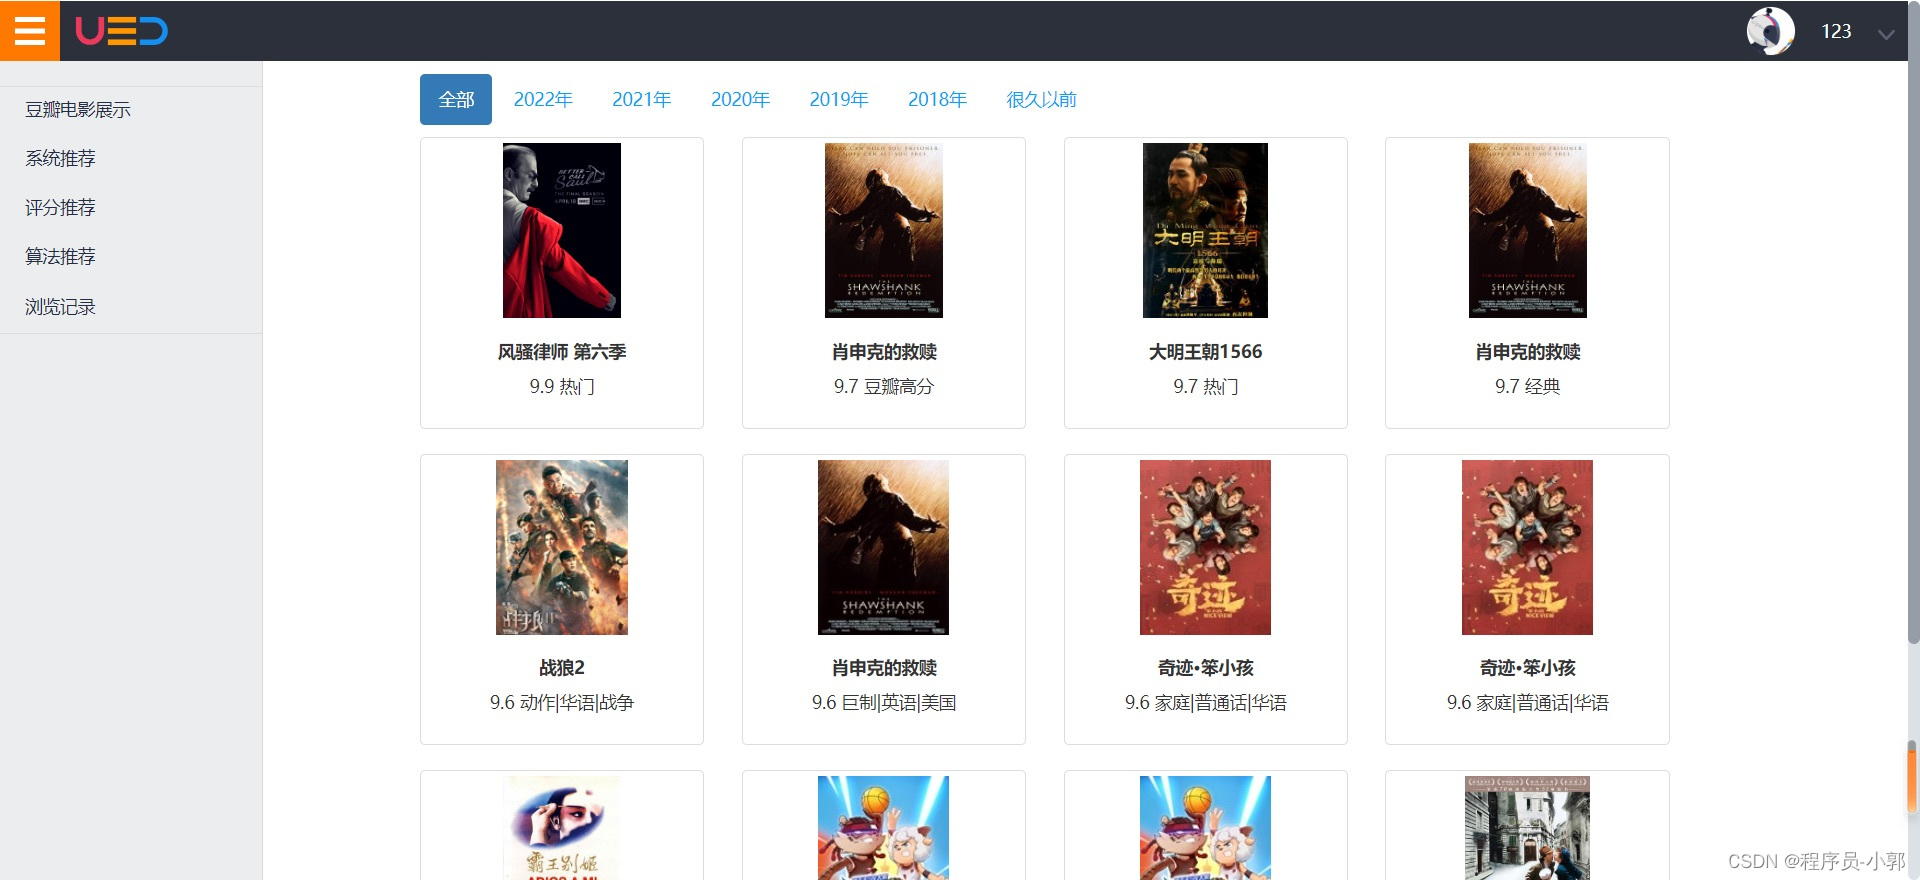Click text 9.6 动作|华语|战争
The width and height of the screenshot is (1920, 880).
[x=562, y=703]
